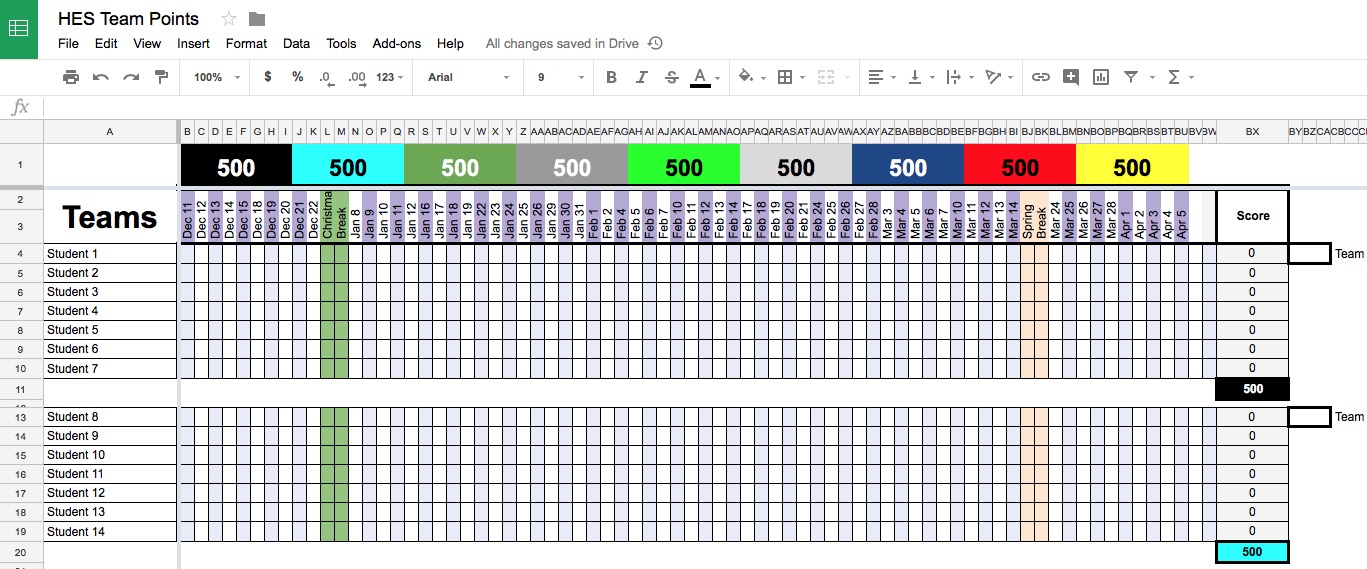Screen dimensions: 1367x569
Task: Select row 1 header
Action: point(21,164)
